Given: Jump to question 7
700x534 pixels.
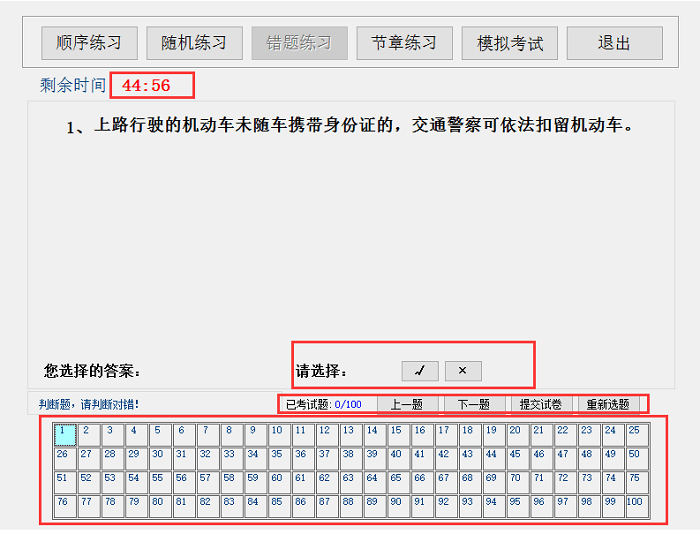Looking at the screenshot, I should 208,435.
